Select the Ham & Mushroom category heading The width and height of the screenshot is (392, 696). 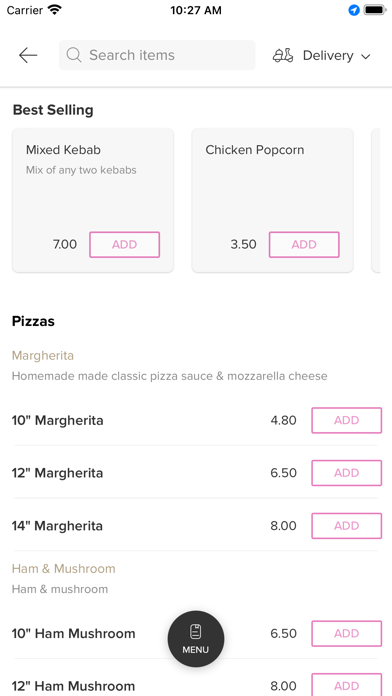pos(63,569)
